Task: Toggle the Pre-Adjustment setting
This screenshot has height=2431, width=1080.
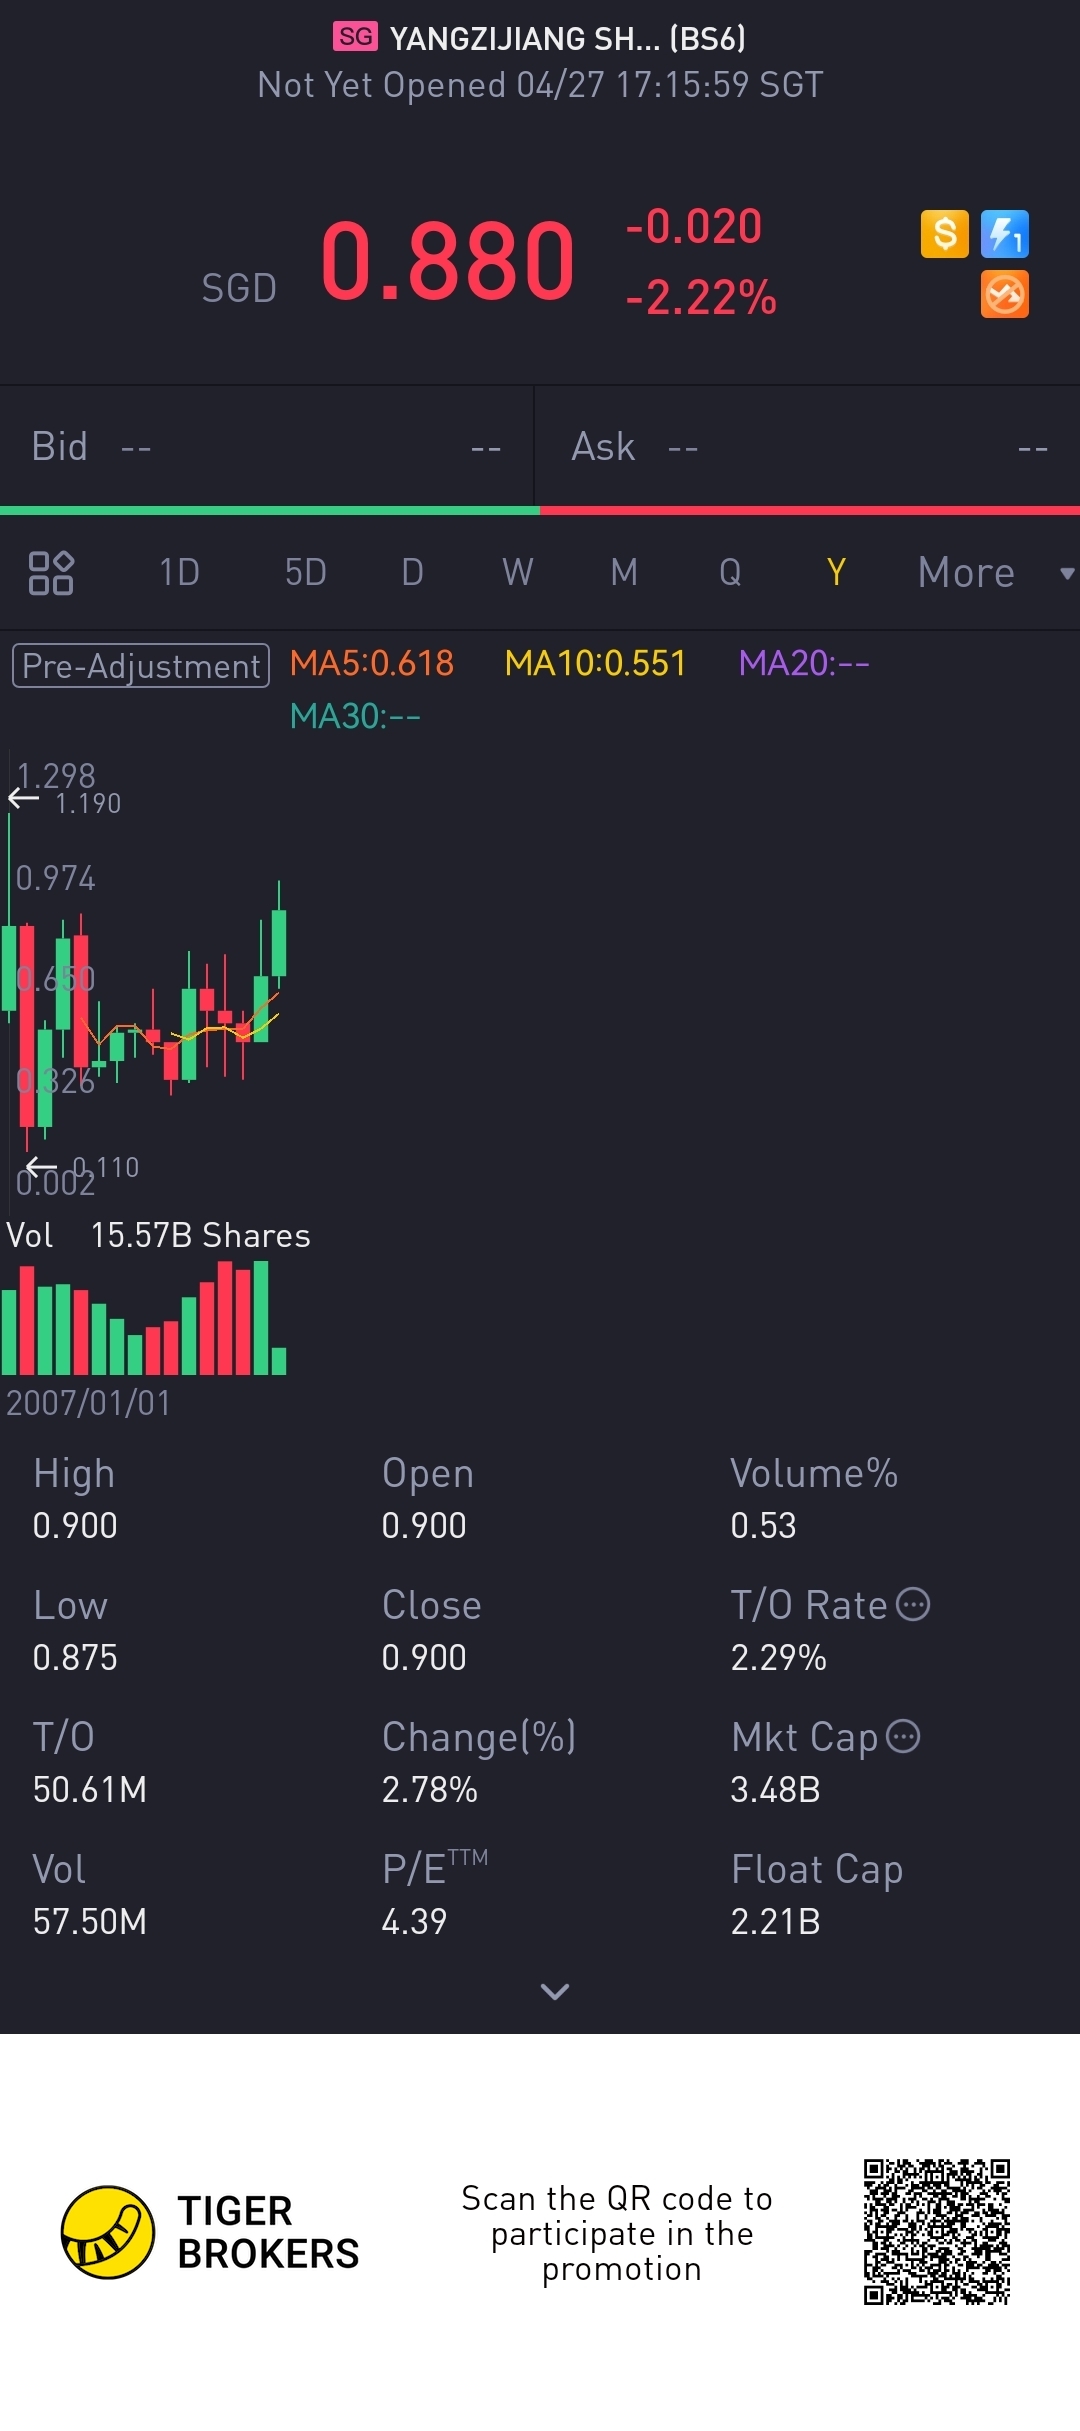Action: [x=141, y=666]
